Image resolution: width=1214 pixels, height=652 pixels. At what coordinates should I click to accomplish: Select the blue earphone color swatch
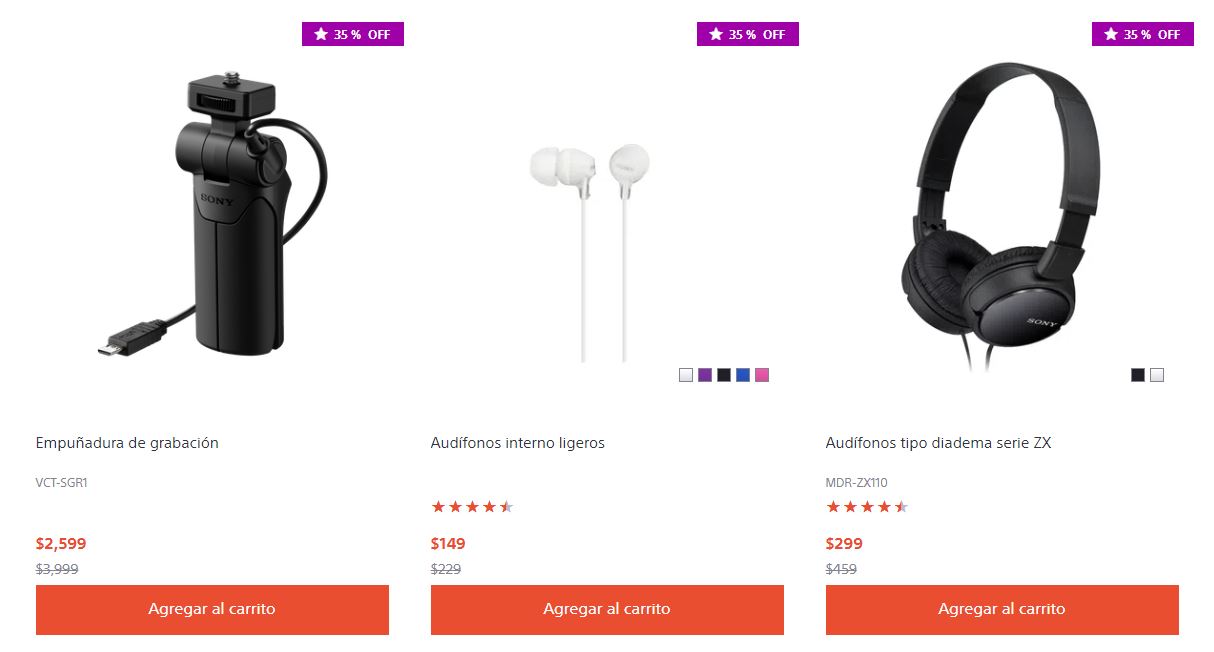[x=742, y=375]
